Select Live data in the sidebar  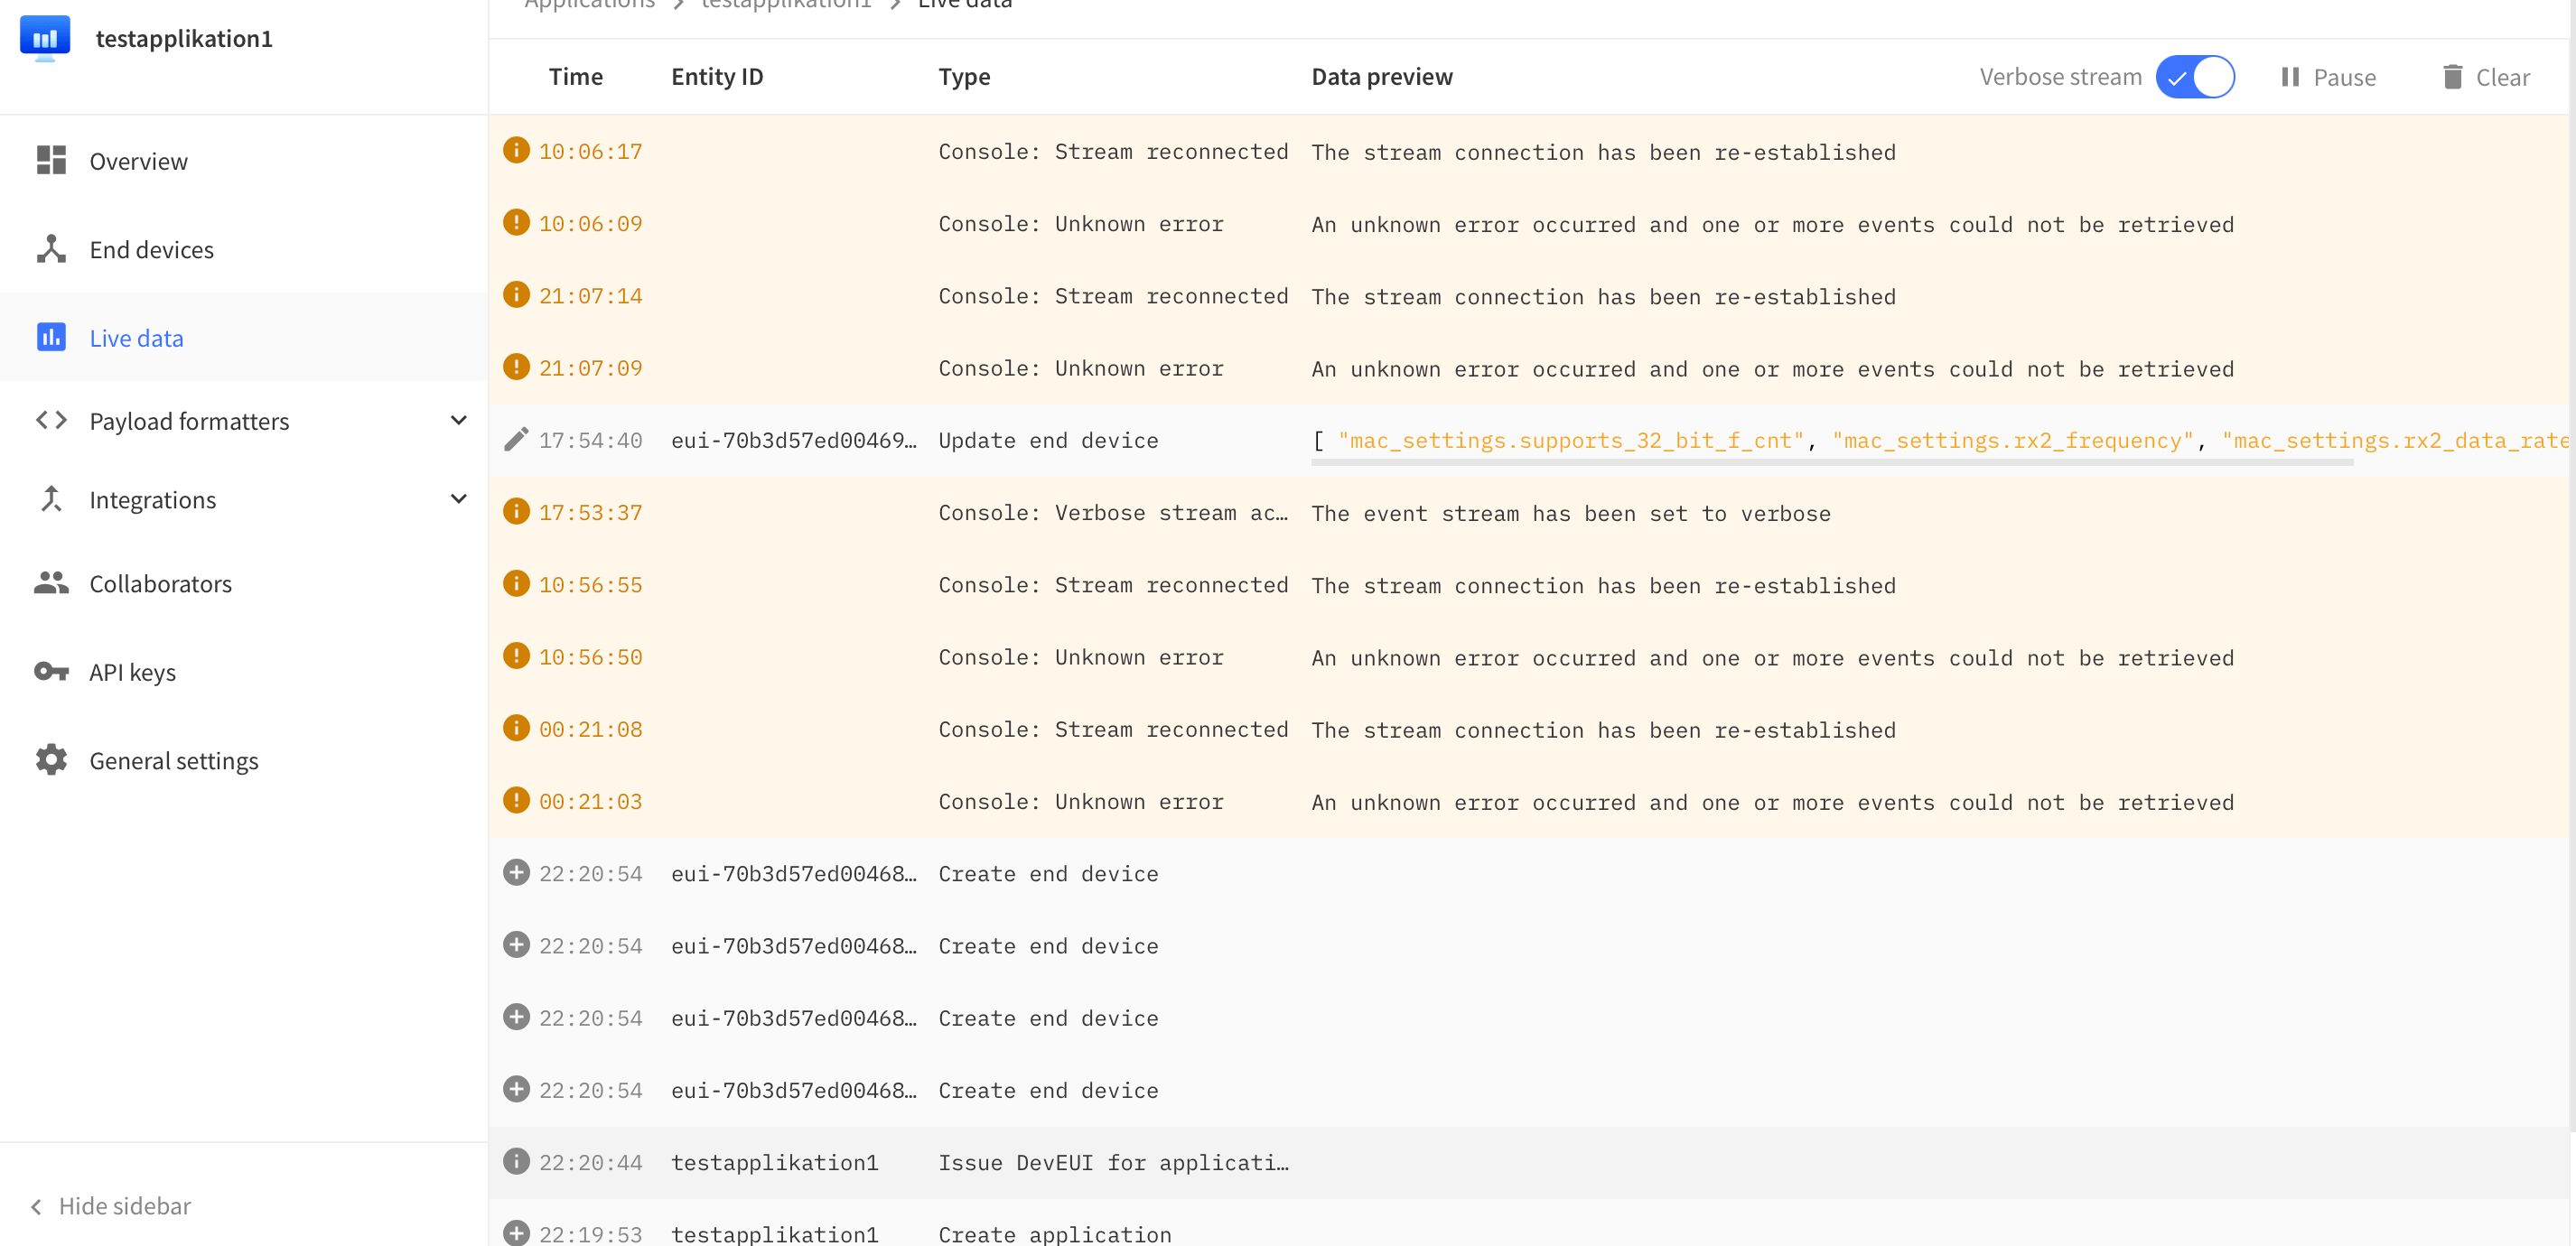136,338
